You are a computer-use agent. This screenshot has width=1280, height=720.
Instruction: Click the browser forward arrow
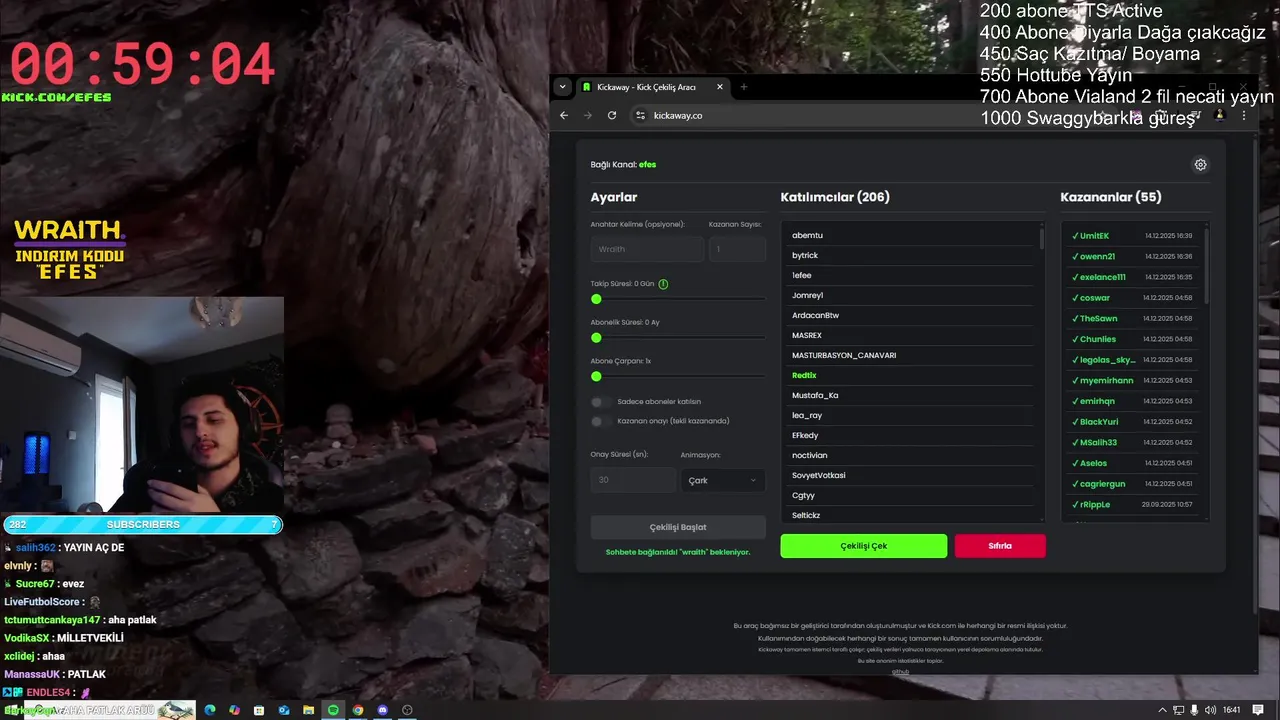click(x=588, y=115)
